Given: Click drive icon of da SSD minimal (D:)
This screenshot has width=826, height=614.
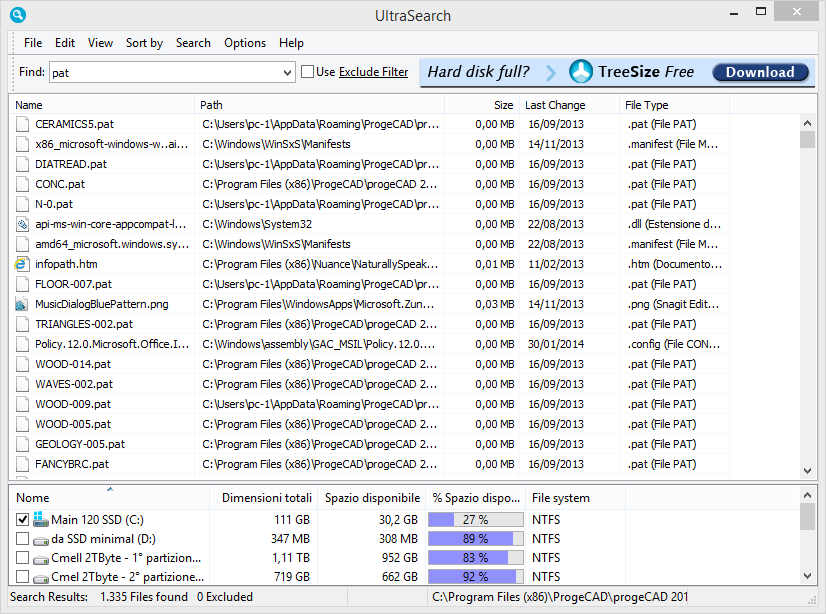Looking at the screenshot, I should point(41,540).
